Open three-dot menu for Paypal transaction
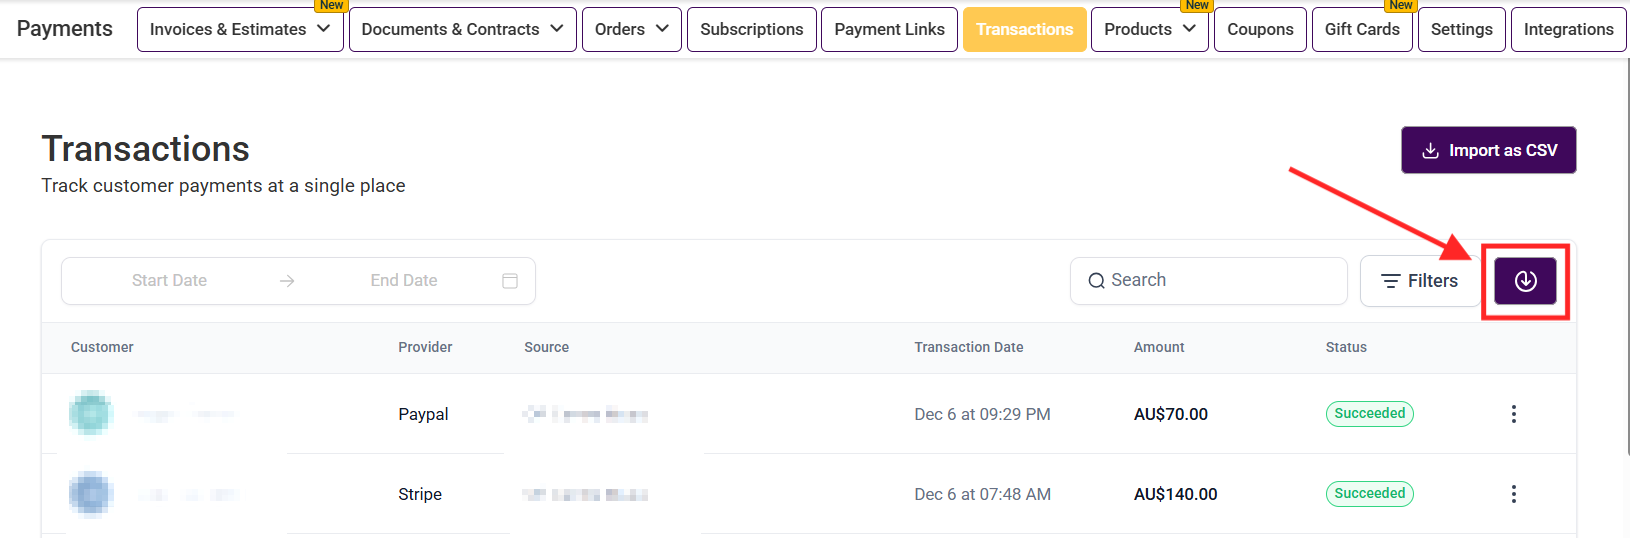The height and width of the screenshot is (538, 1630). point(1513,414)
